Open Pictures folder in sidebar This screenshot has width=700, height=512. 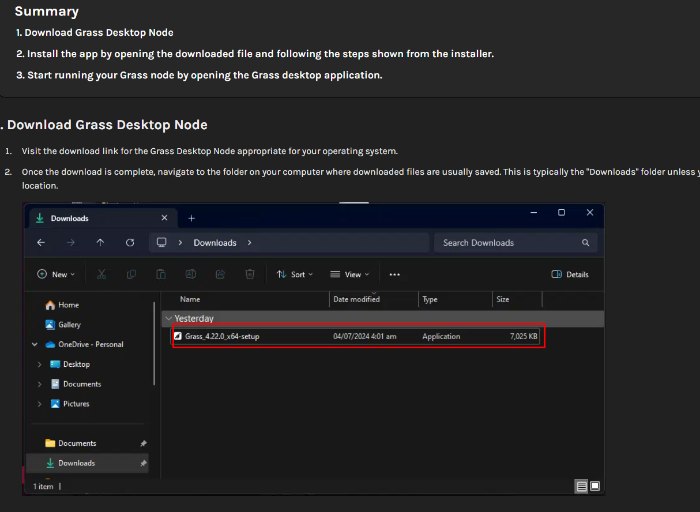click(x=70, y=404)
